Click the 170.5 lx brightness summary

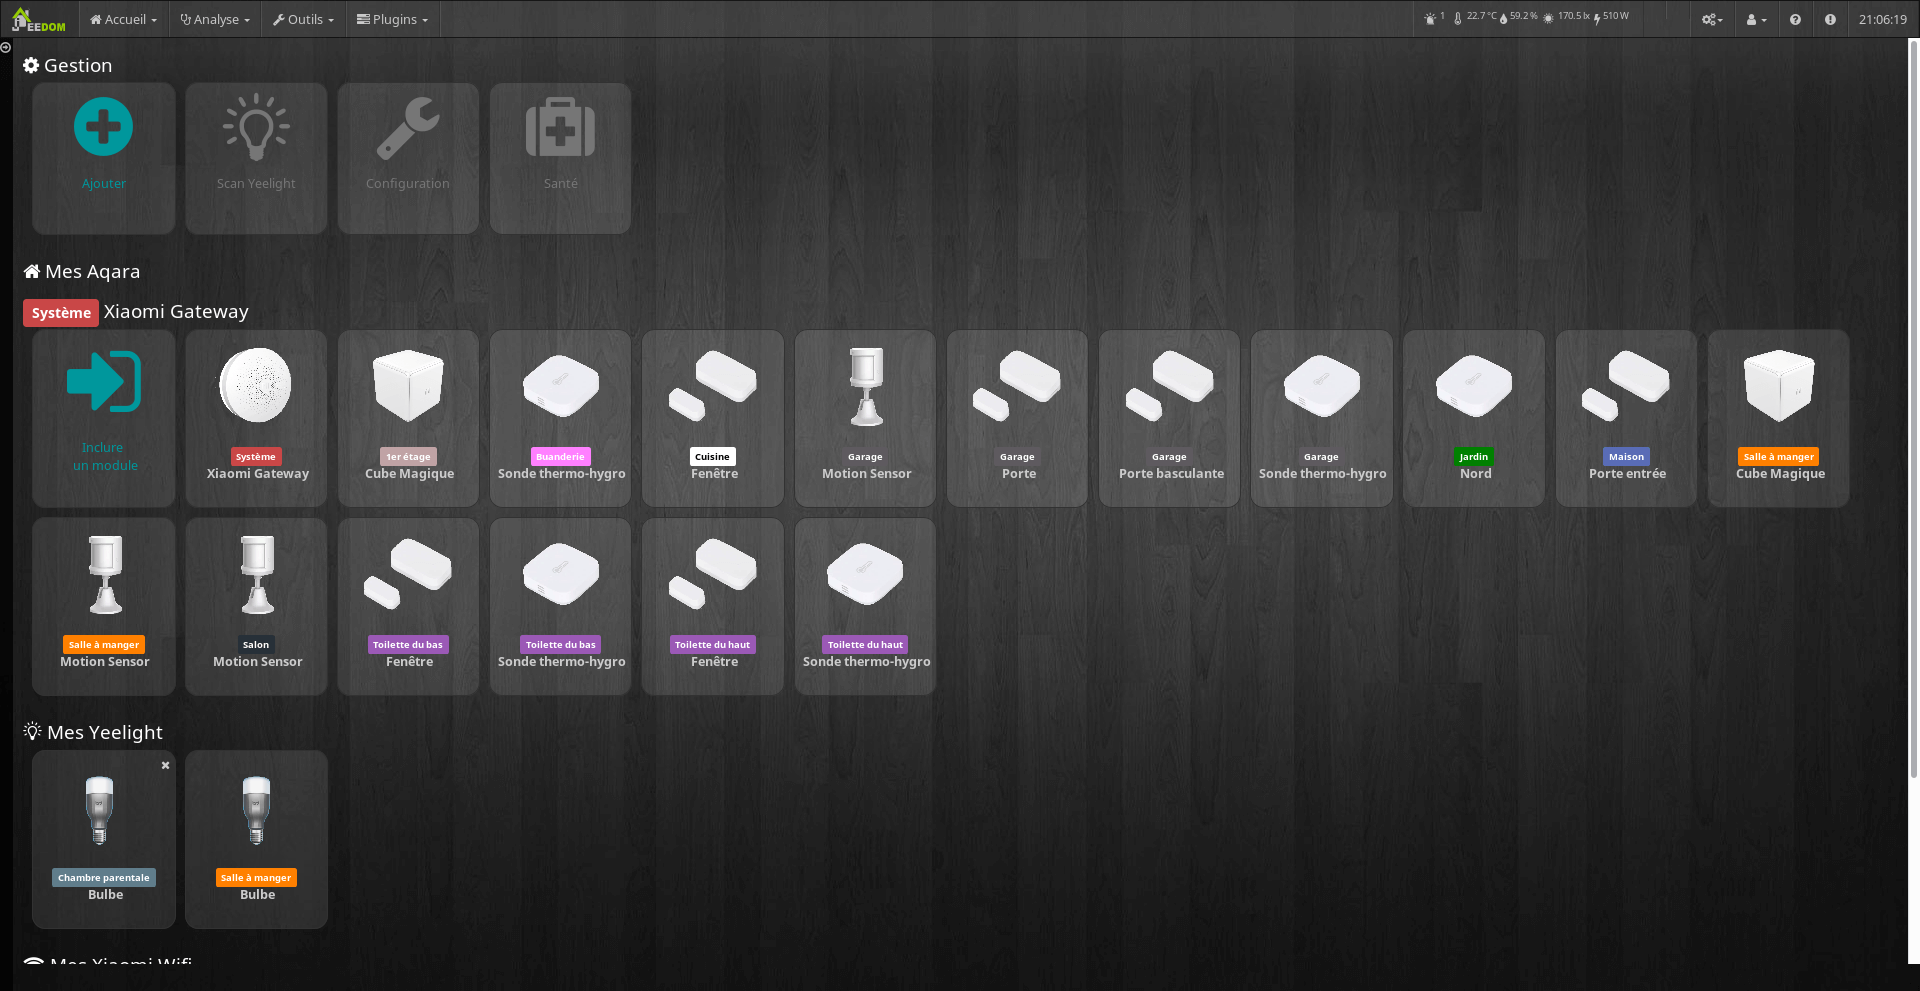click(x=1566, y=17)
